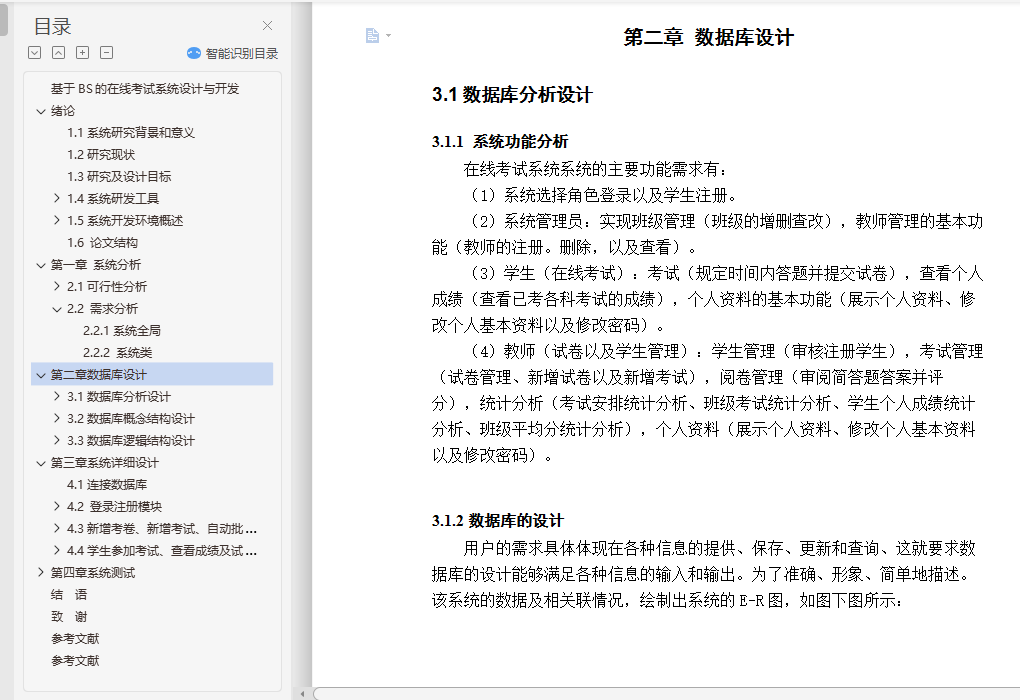Collapse the 绪论 section chevron

coord(41,111)
